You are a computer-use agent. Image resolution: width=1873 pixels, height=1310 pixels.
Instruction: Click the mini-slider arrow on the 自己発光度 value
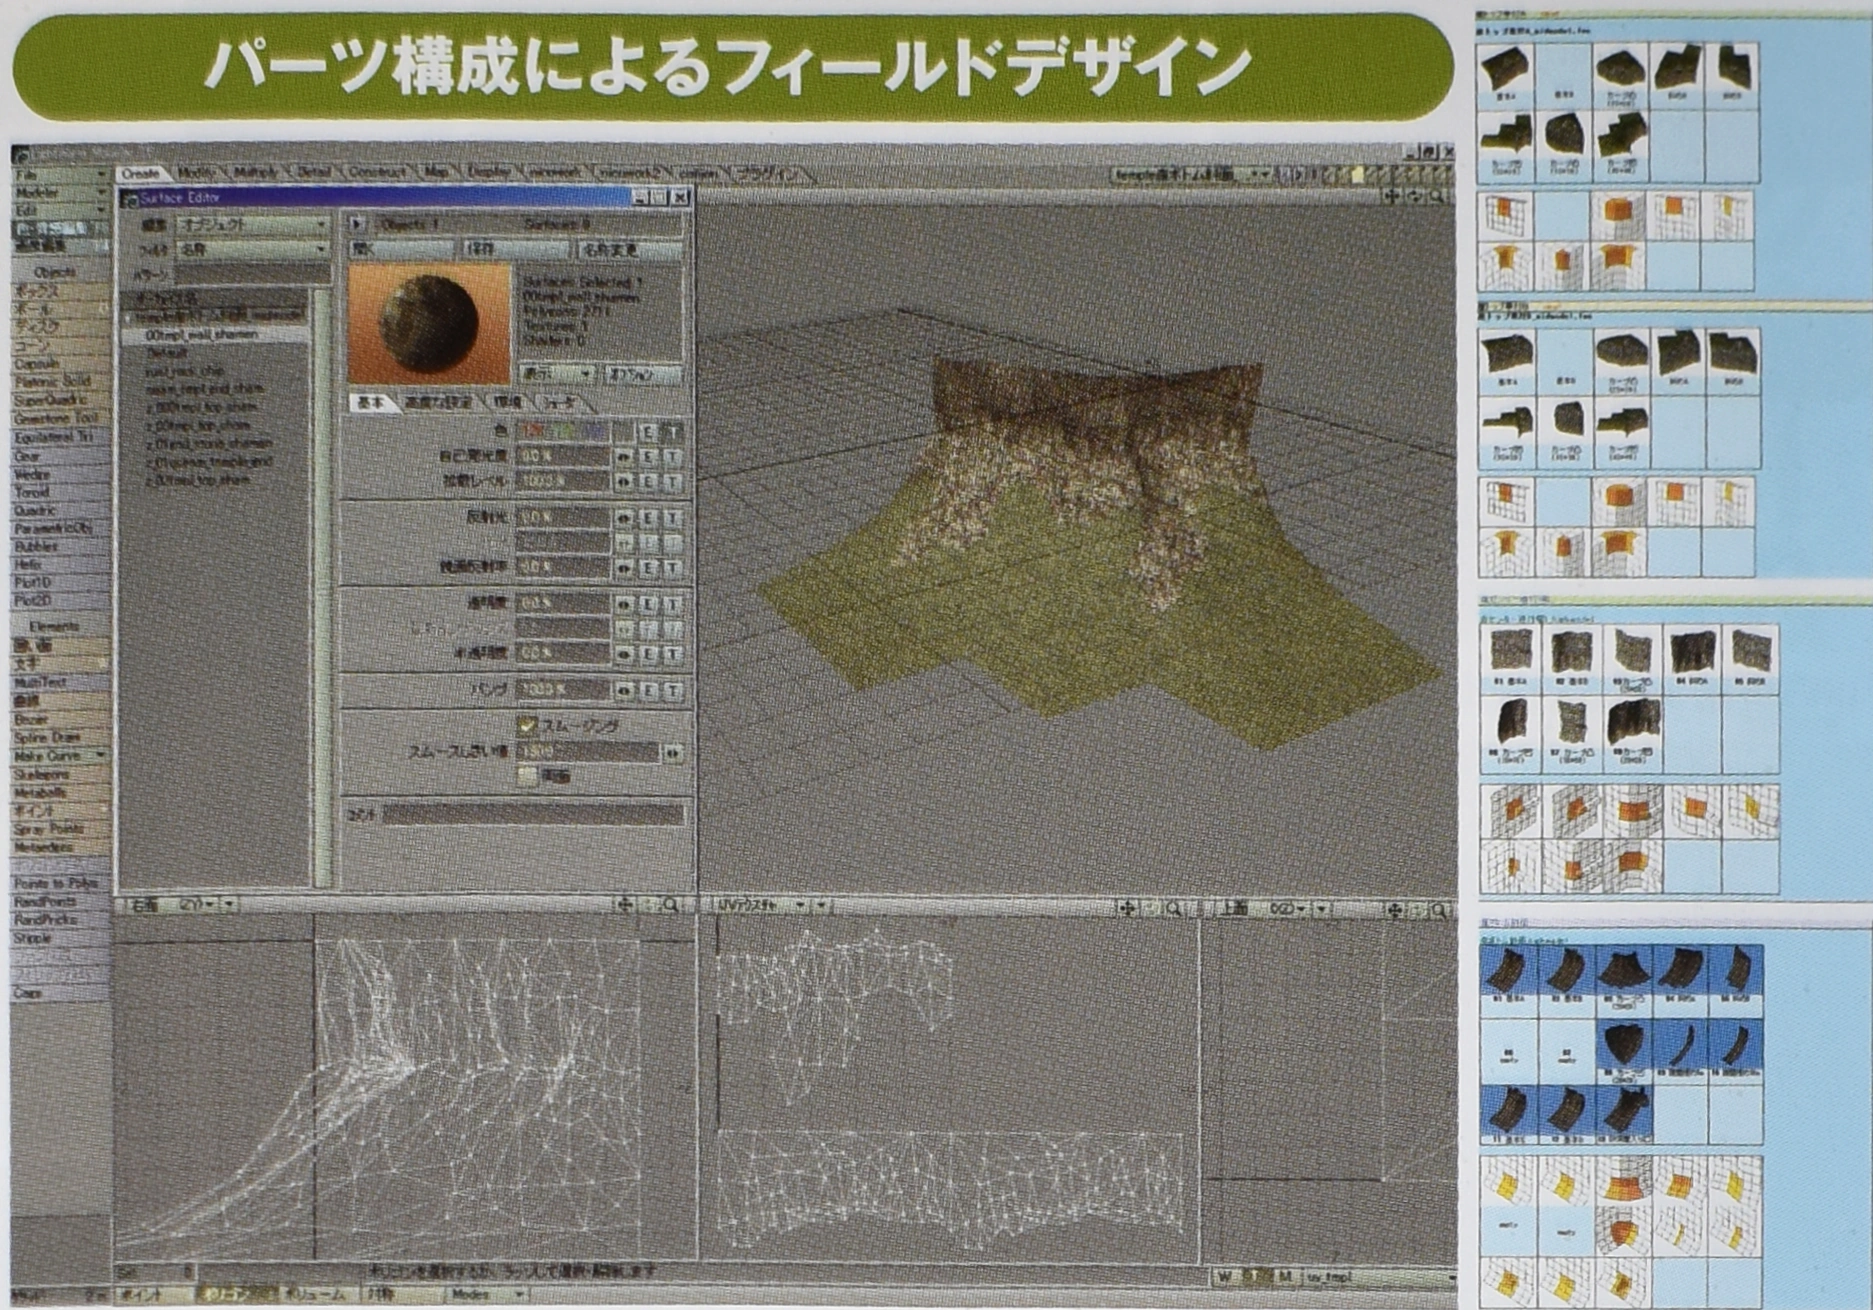pyautogui.click(x=623, y=456)
